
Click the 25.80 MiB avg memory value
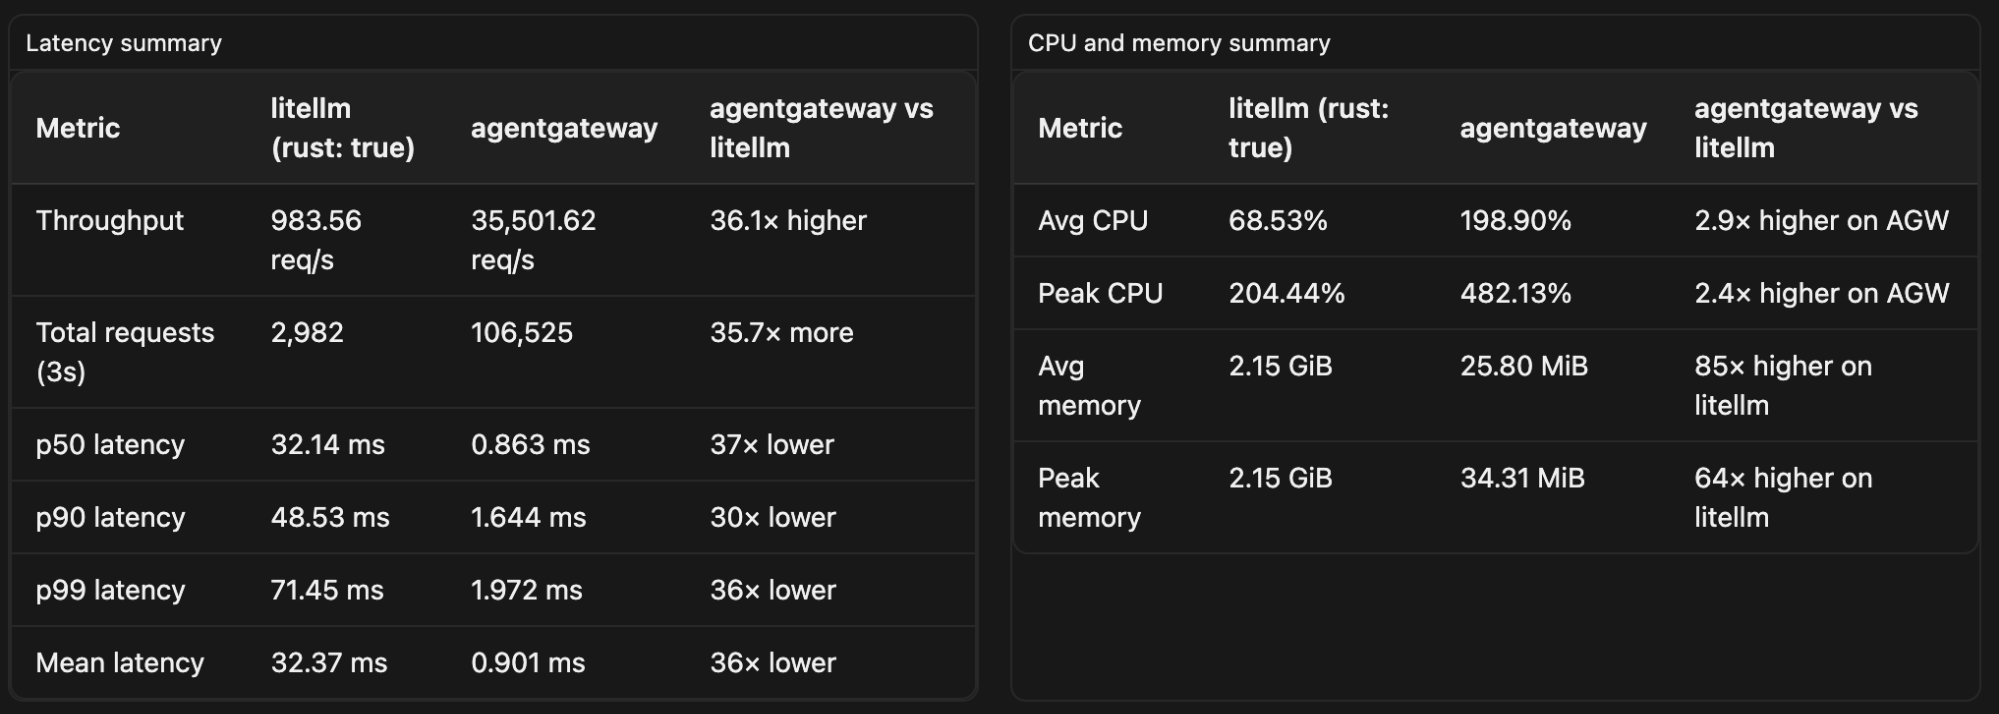pyautogui.click(x=1524, y=366)
